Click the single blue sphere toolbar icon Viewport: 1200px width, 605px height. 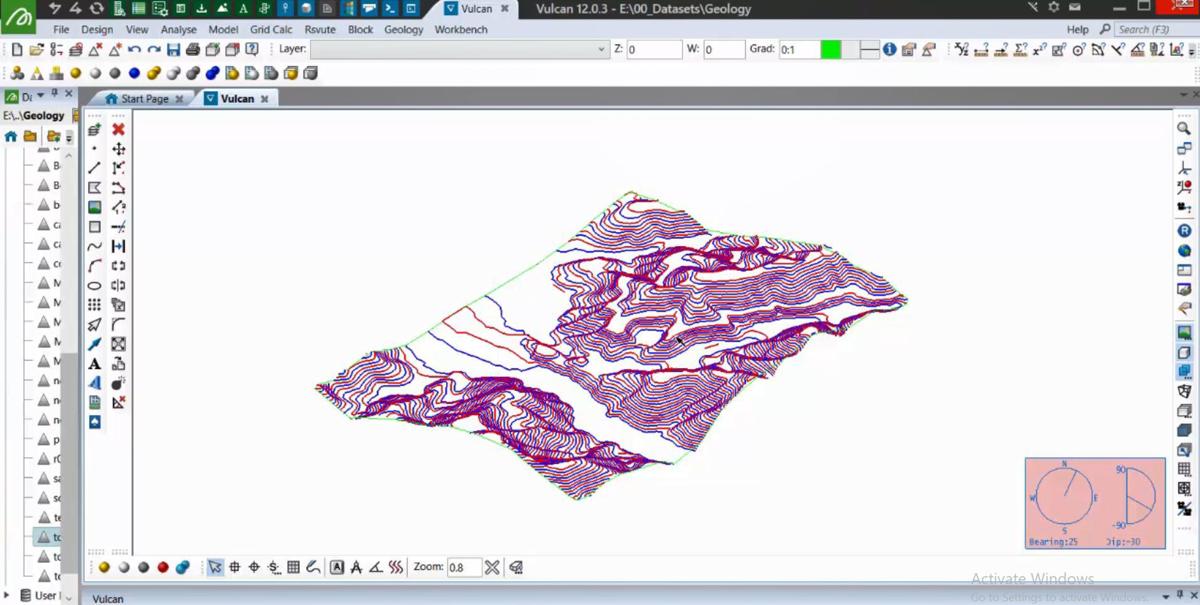(x=134, y=73)
